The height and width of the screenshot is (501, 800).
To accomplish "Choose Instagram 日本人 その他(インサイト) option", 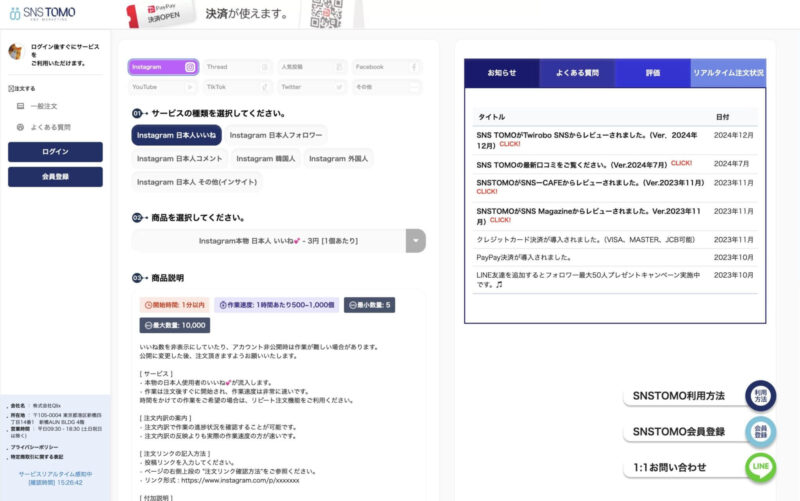I will pyautogui.click(x=197, y=182).
